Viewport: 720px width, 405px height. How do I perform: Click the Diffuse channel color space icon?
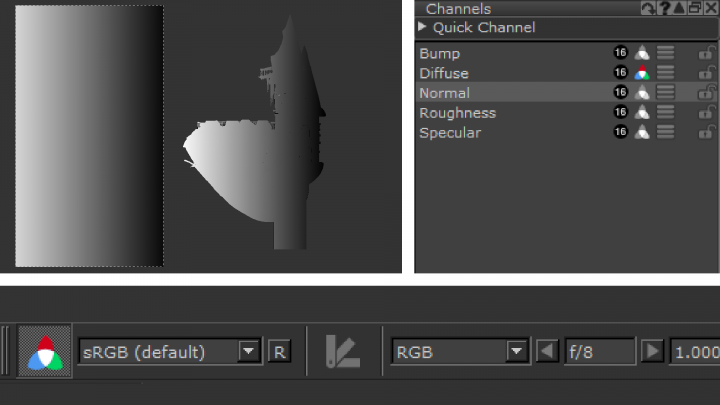[642, 73]
